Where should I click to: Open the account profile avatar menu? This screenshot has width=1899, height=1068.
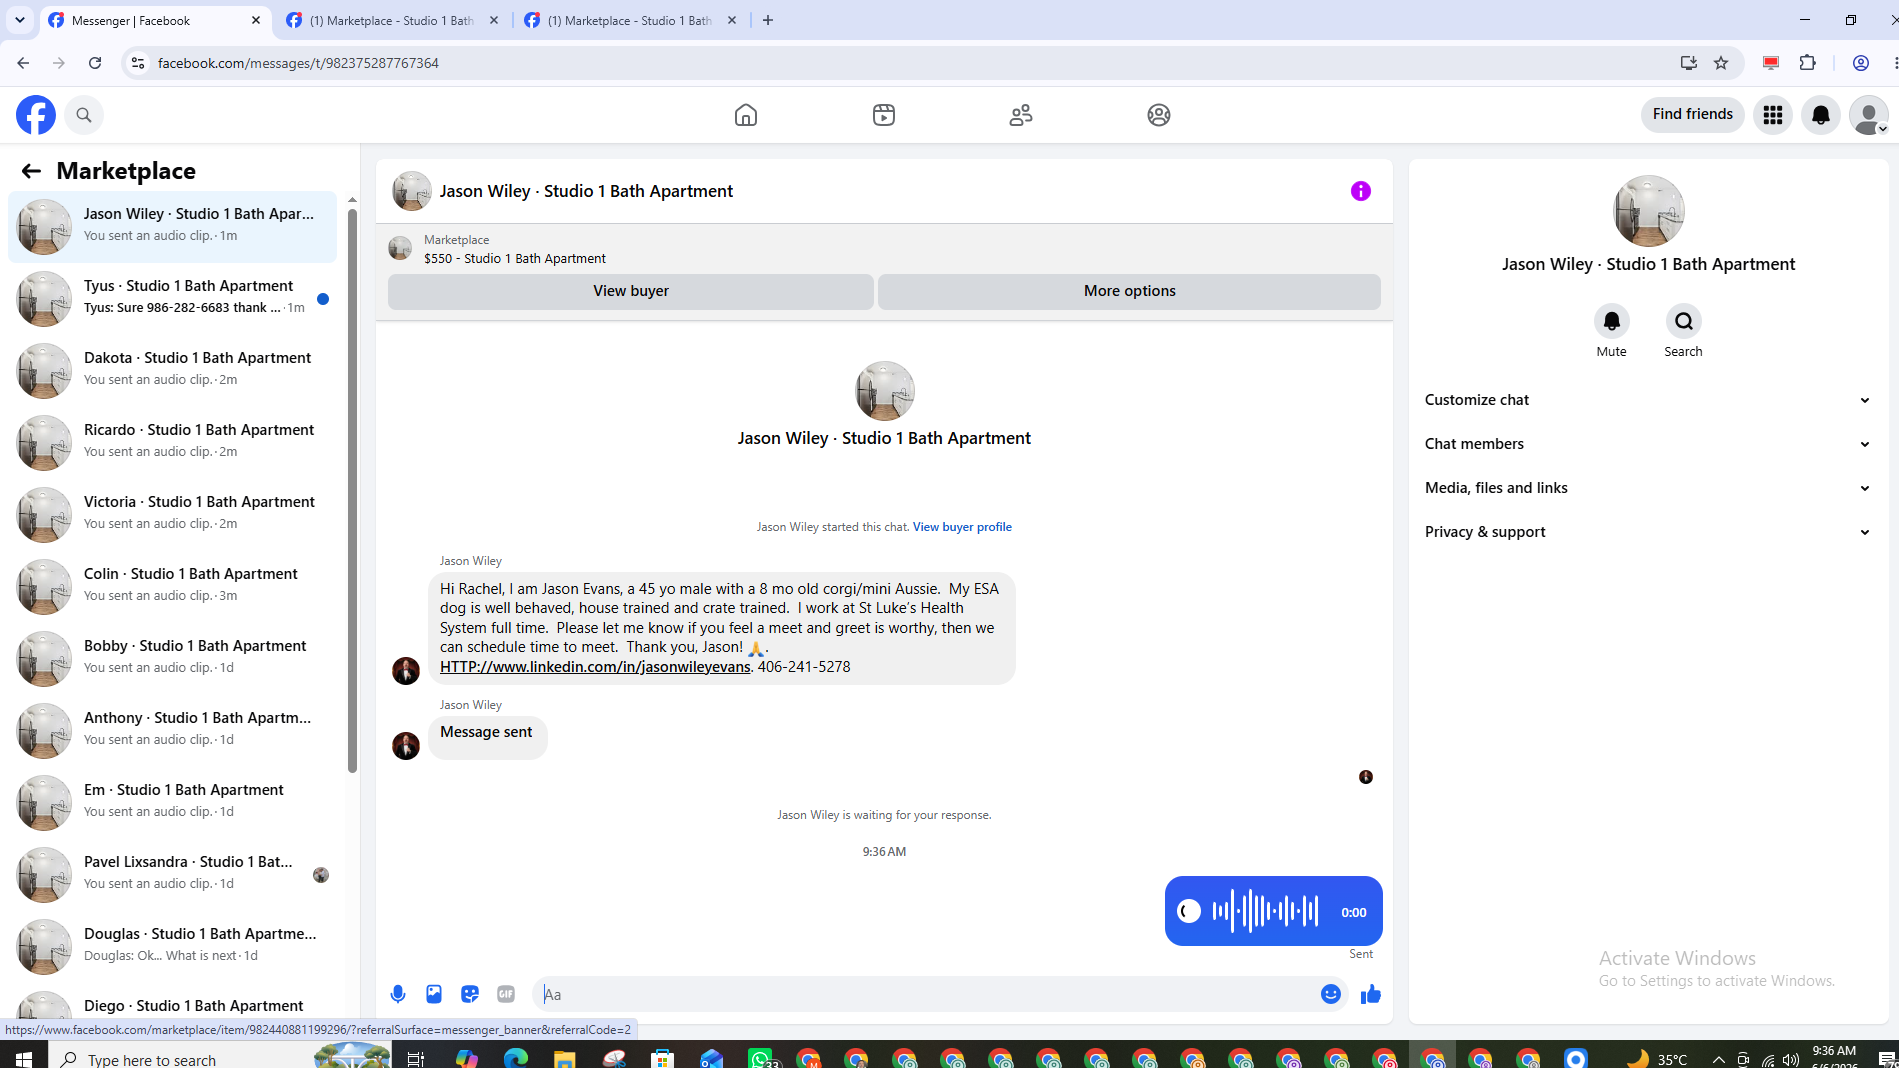coord(1868,115)
